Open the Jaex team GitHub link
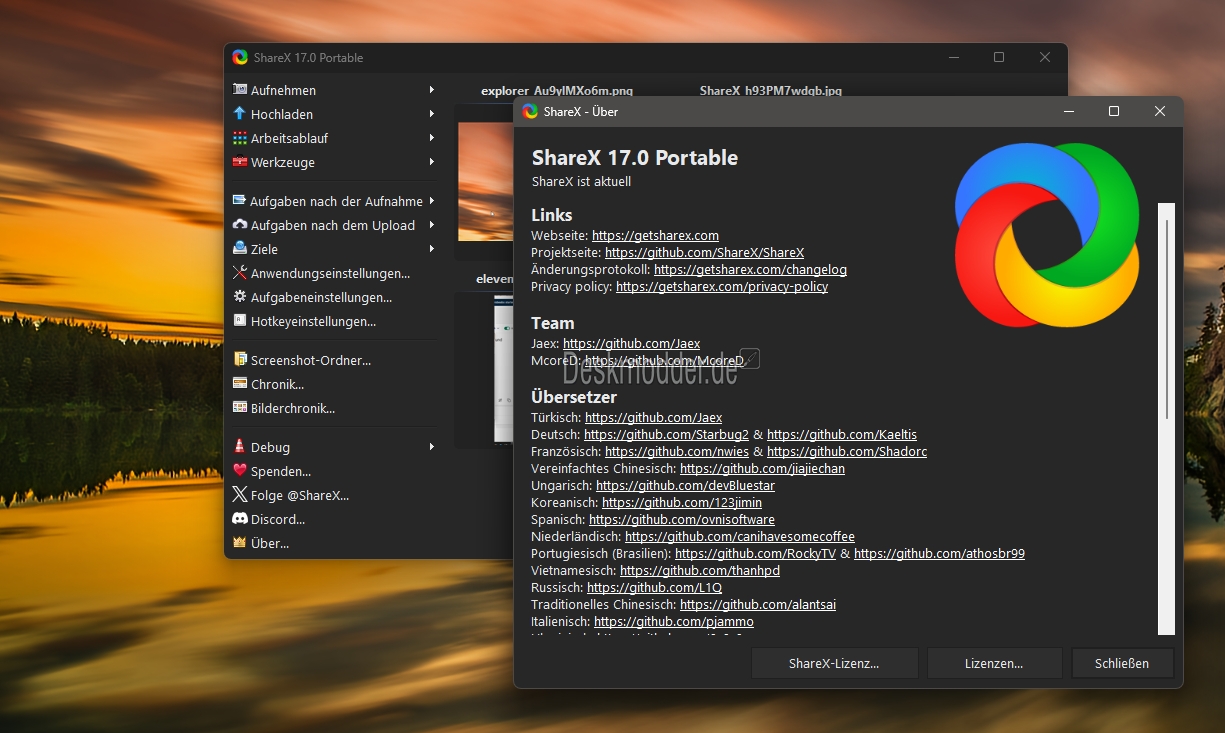This screenshot has width=1225, height=733. click(631, 344)
